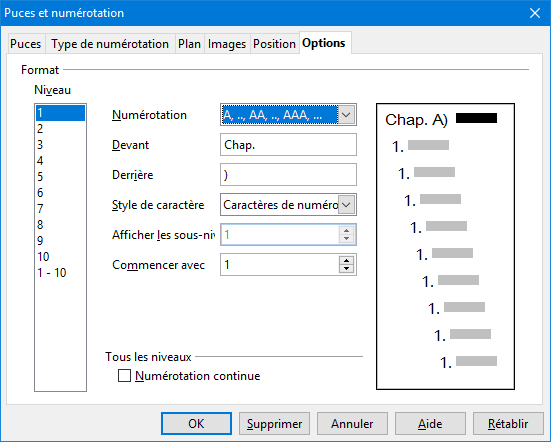Open help with the Aide button

coord(430,424)
